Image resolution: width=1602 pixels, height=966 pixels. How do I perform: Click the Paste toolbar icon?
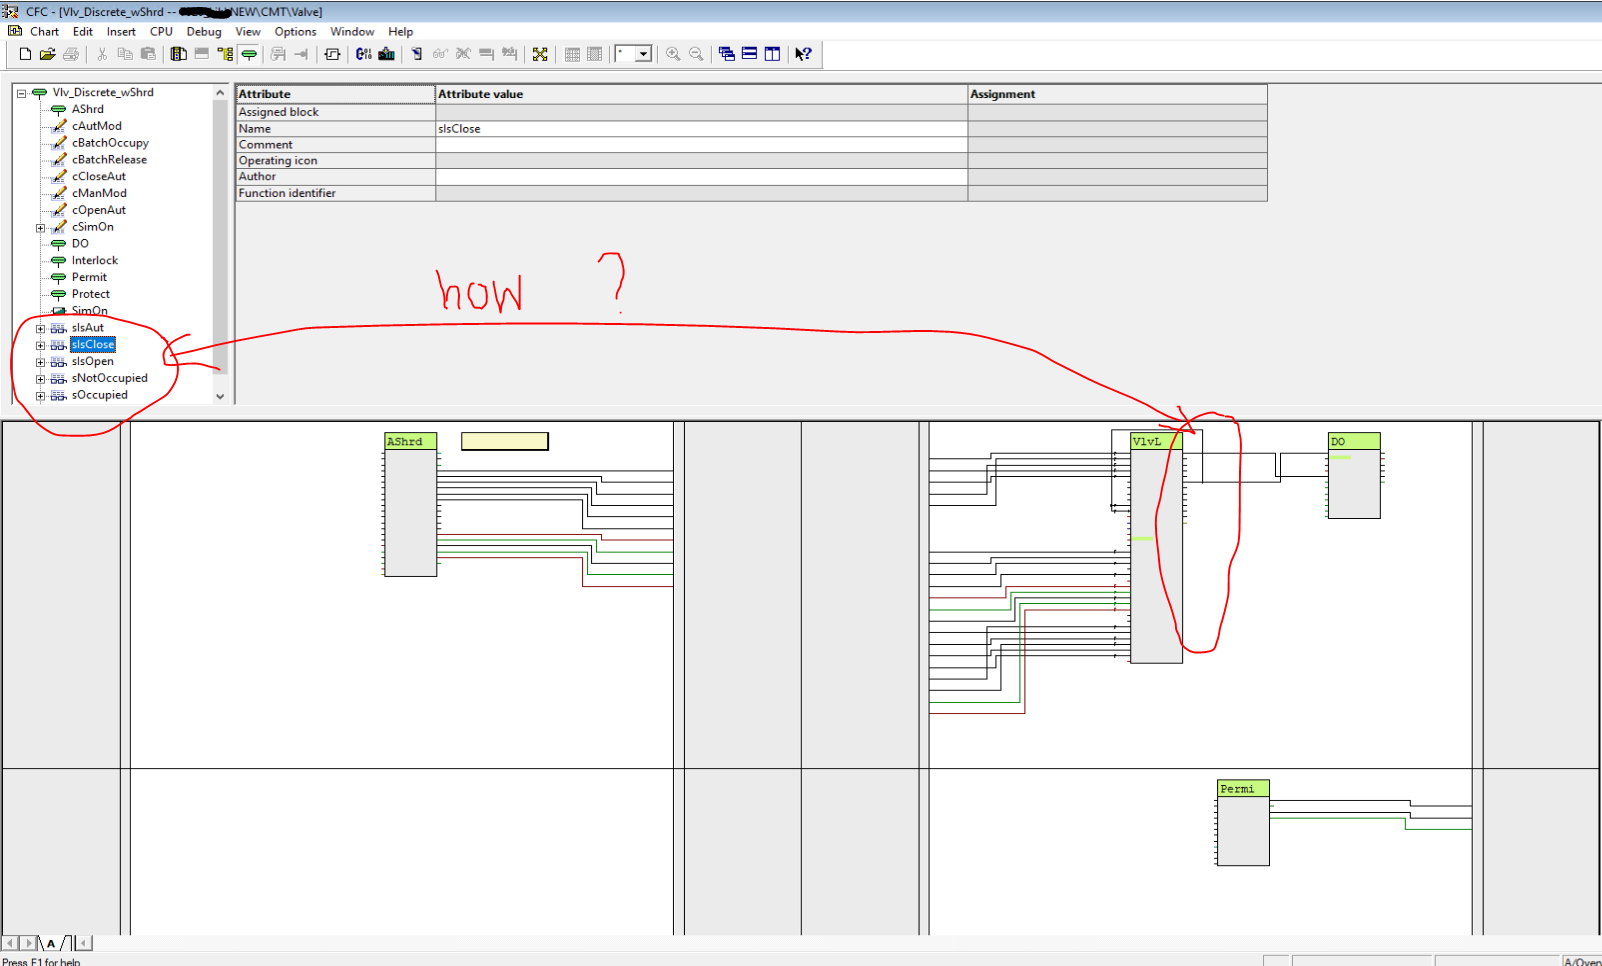tap(148, 54)
